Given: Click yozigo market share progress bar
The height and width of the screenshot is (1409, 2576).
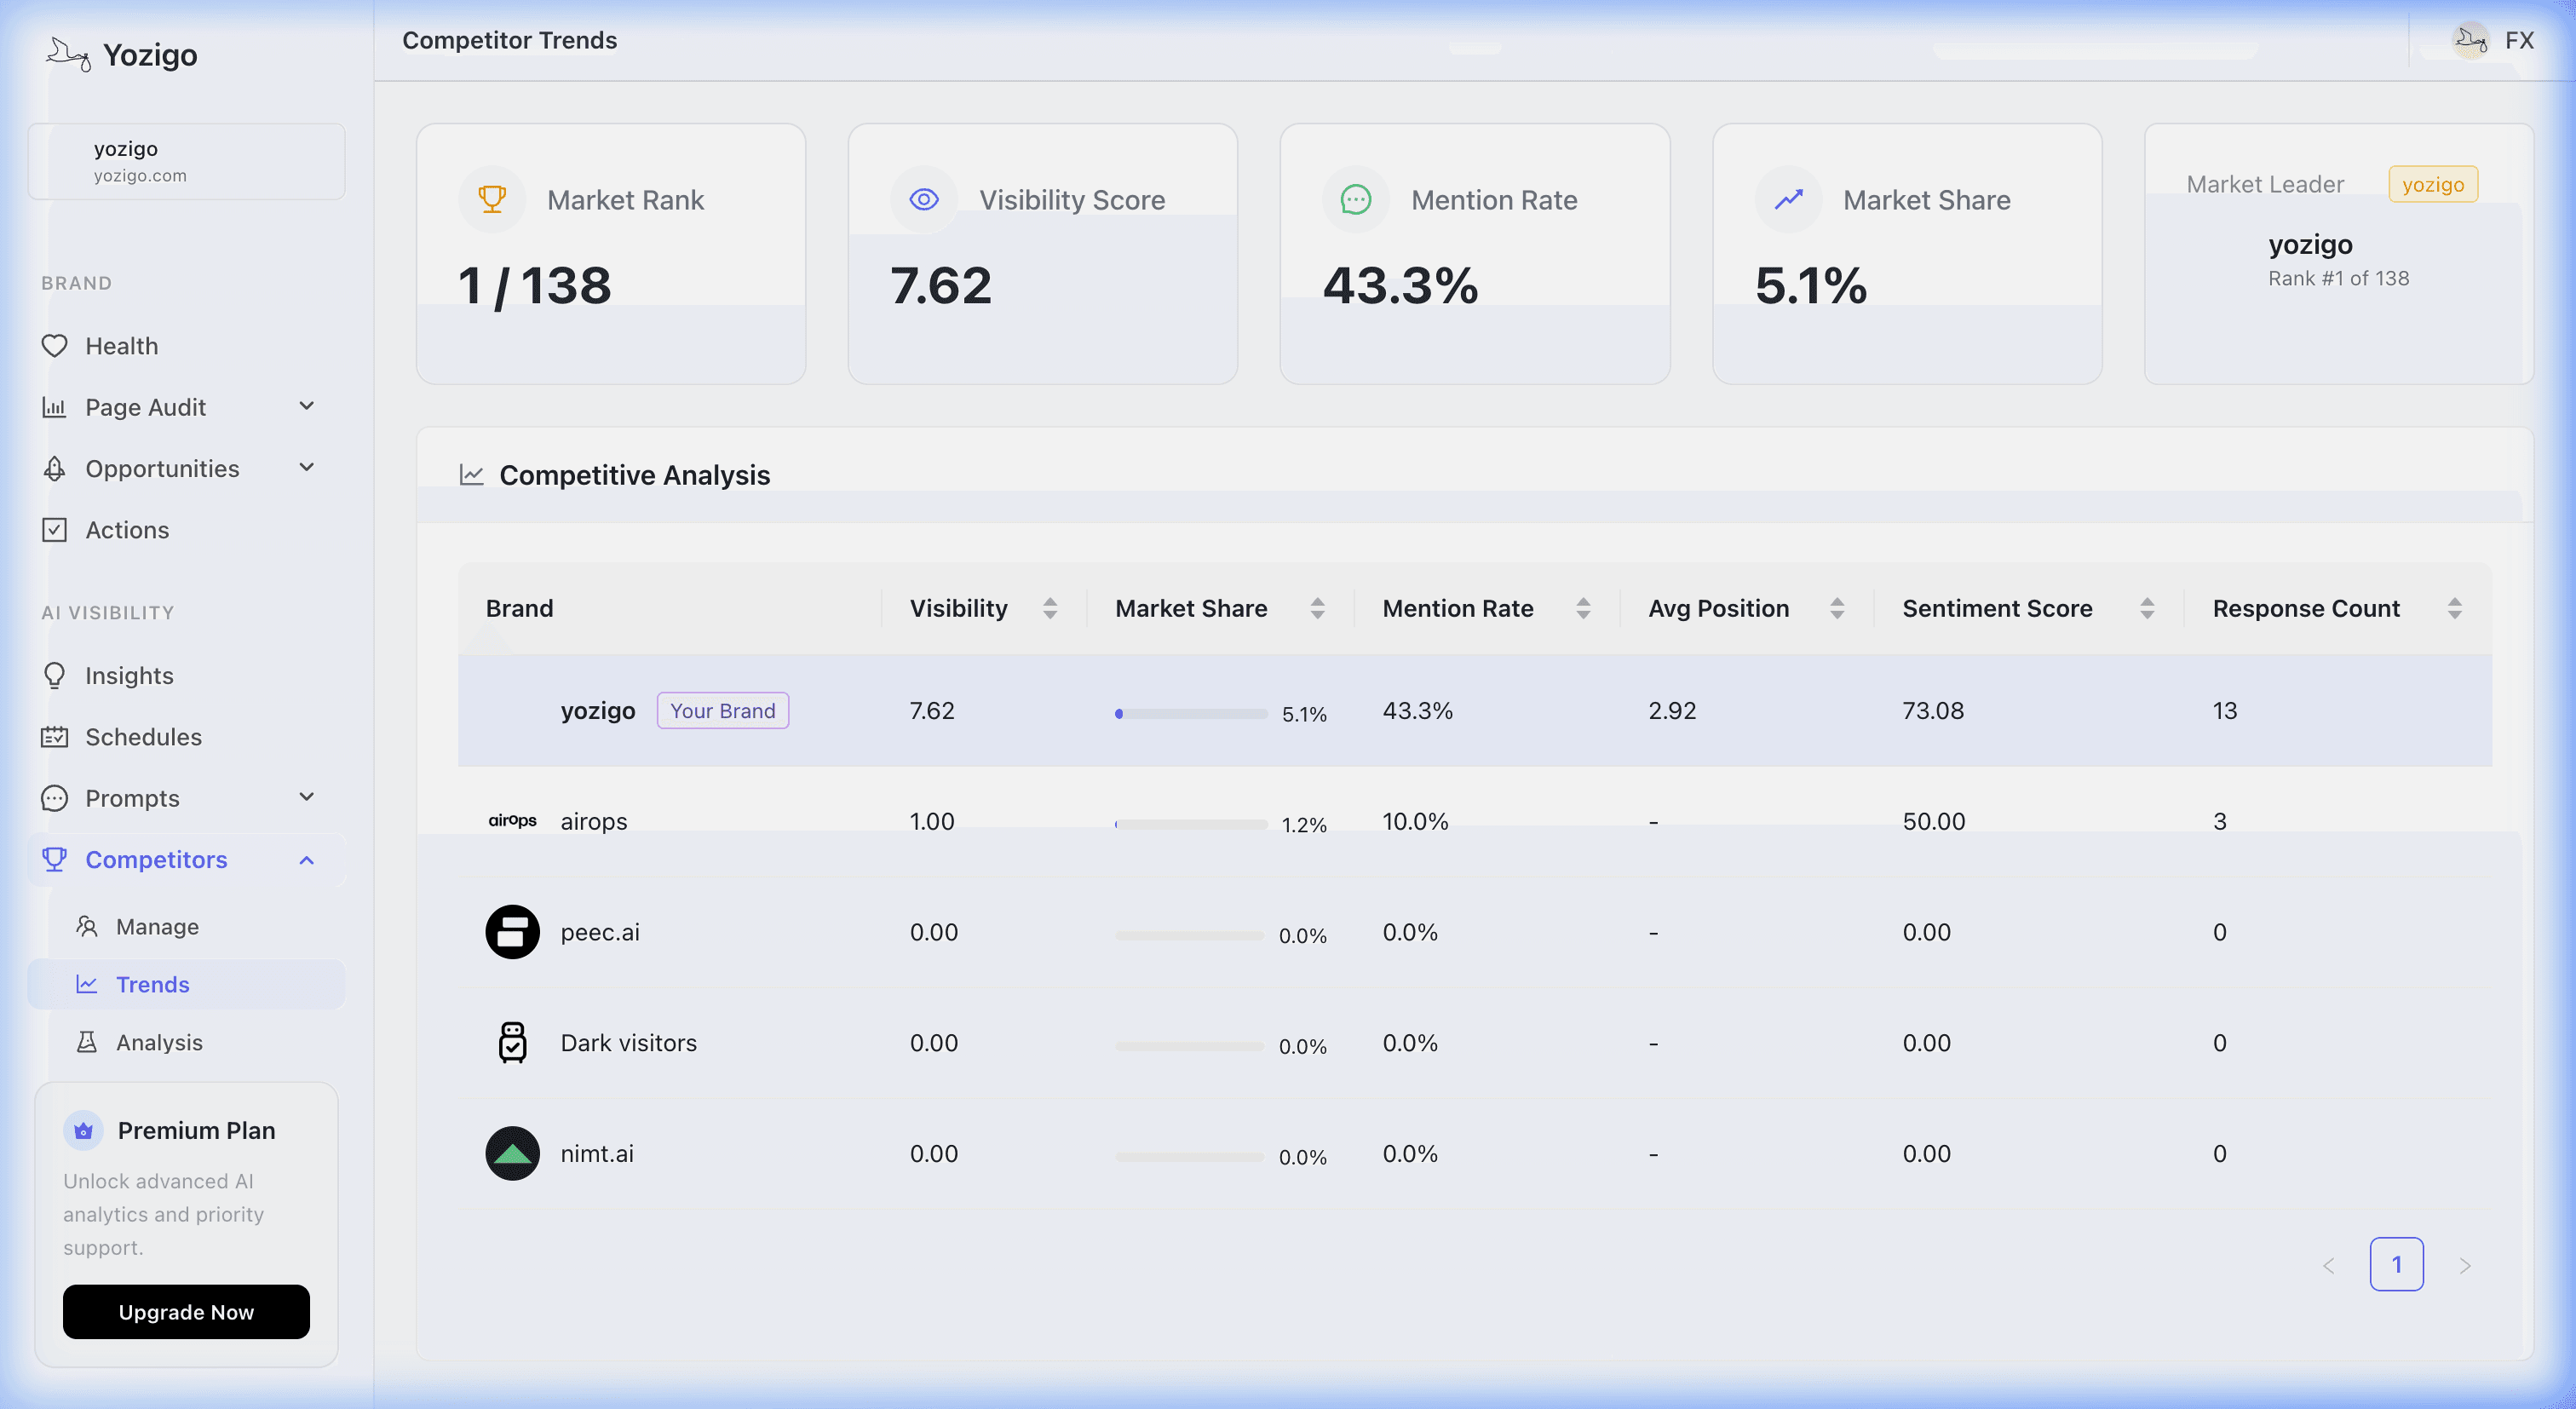Looking at the screenshot, I should (x=1190, y=714).
